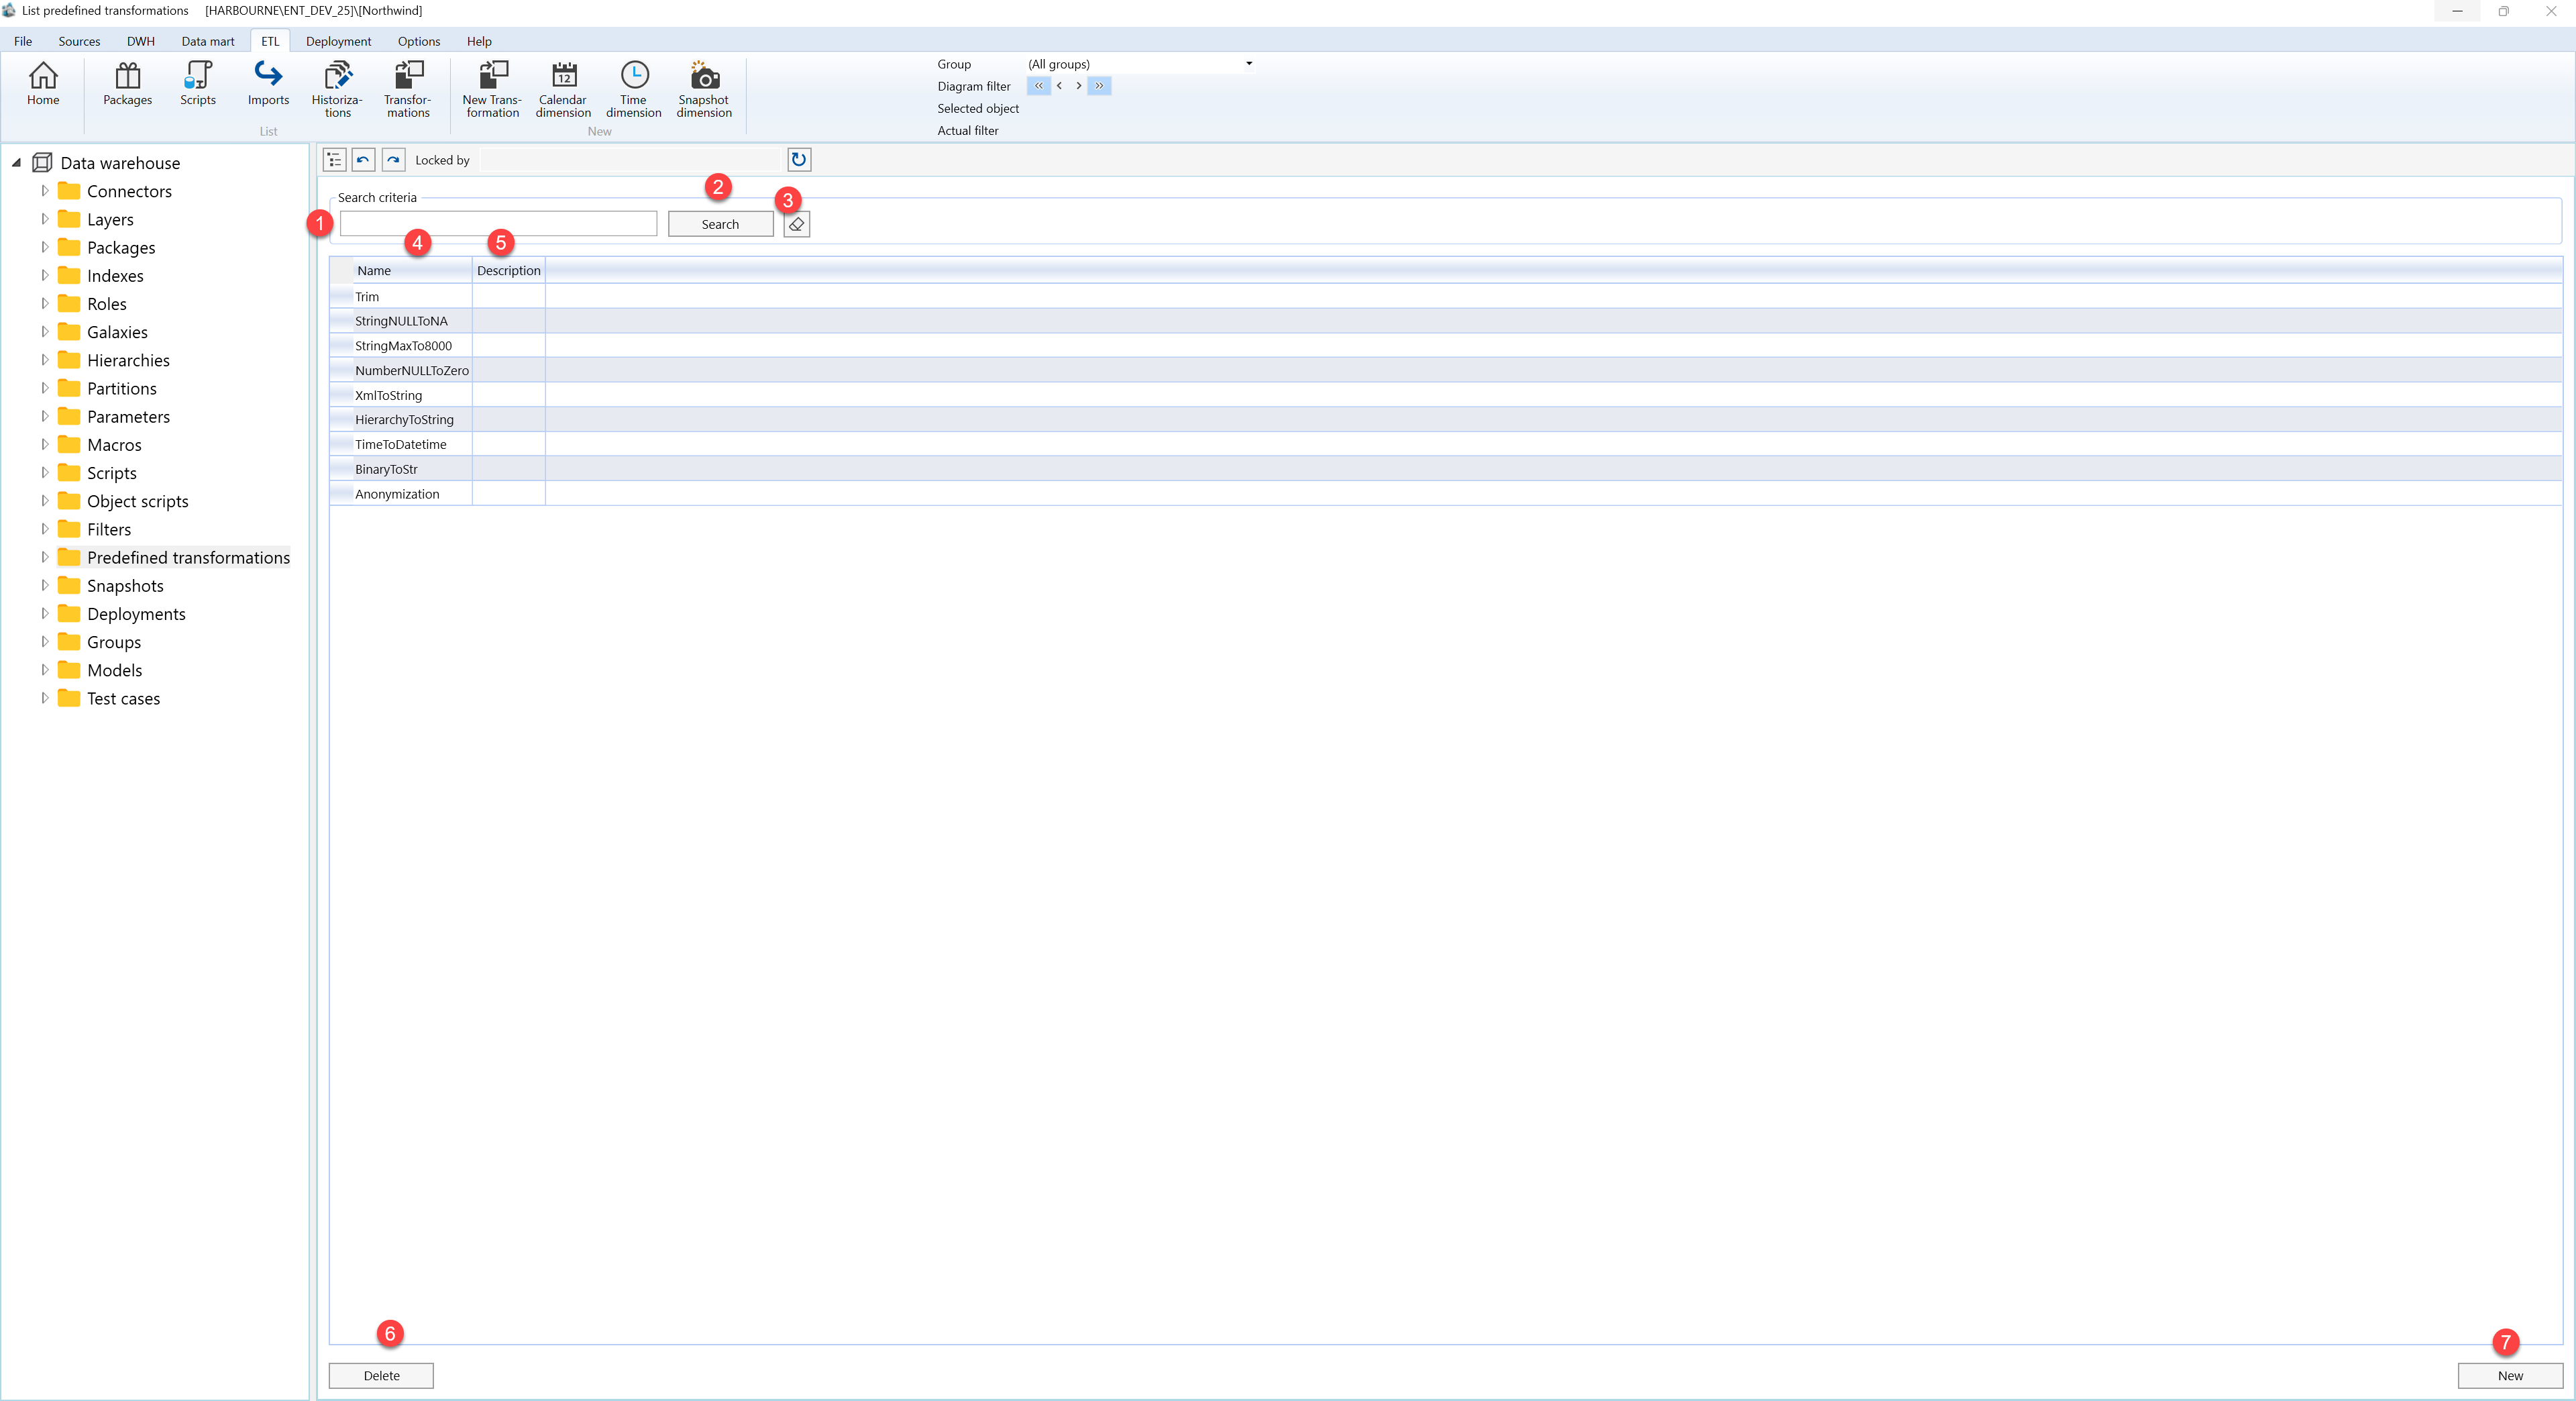The image size is (2576, 1401).
Task: Select the BinaryToStr row
Action: [1445, 469]
